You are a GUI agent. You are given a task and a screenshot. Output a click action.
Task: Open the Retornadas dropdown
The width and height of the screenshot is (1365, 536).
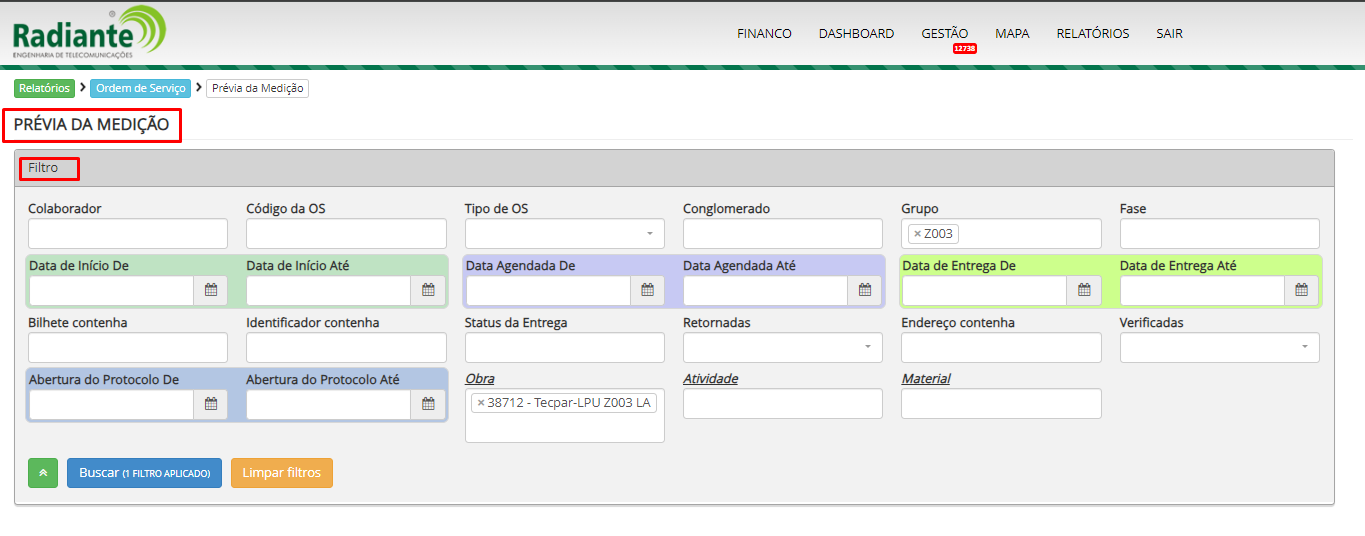click(x=782, y=347)
